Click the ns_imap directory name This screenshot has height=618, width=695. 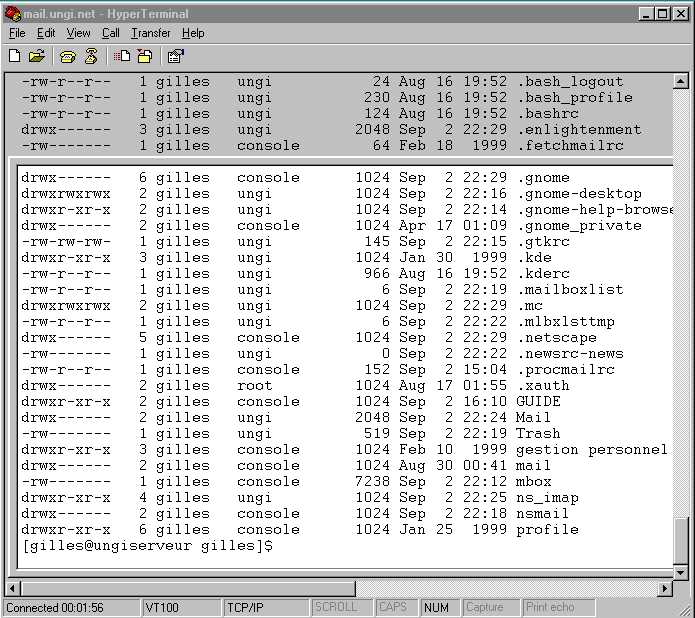547,497
